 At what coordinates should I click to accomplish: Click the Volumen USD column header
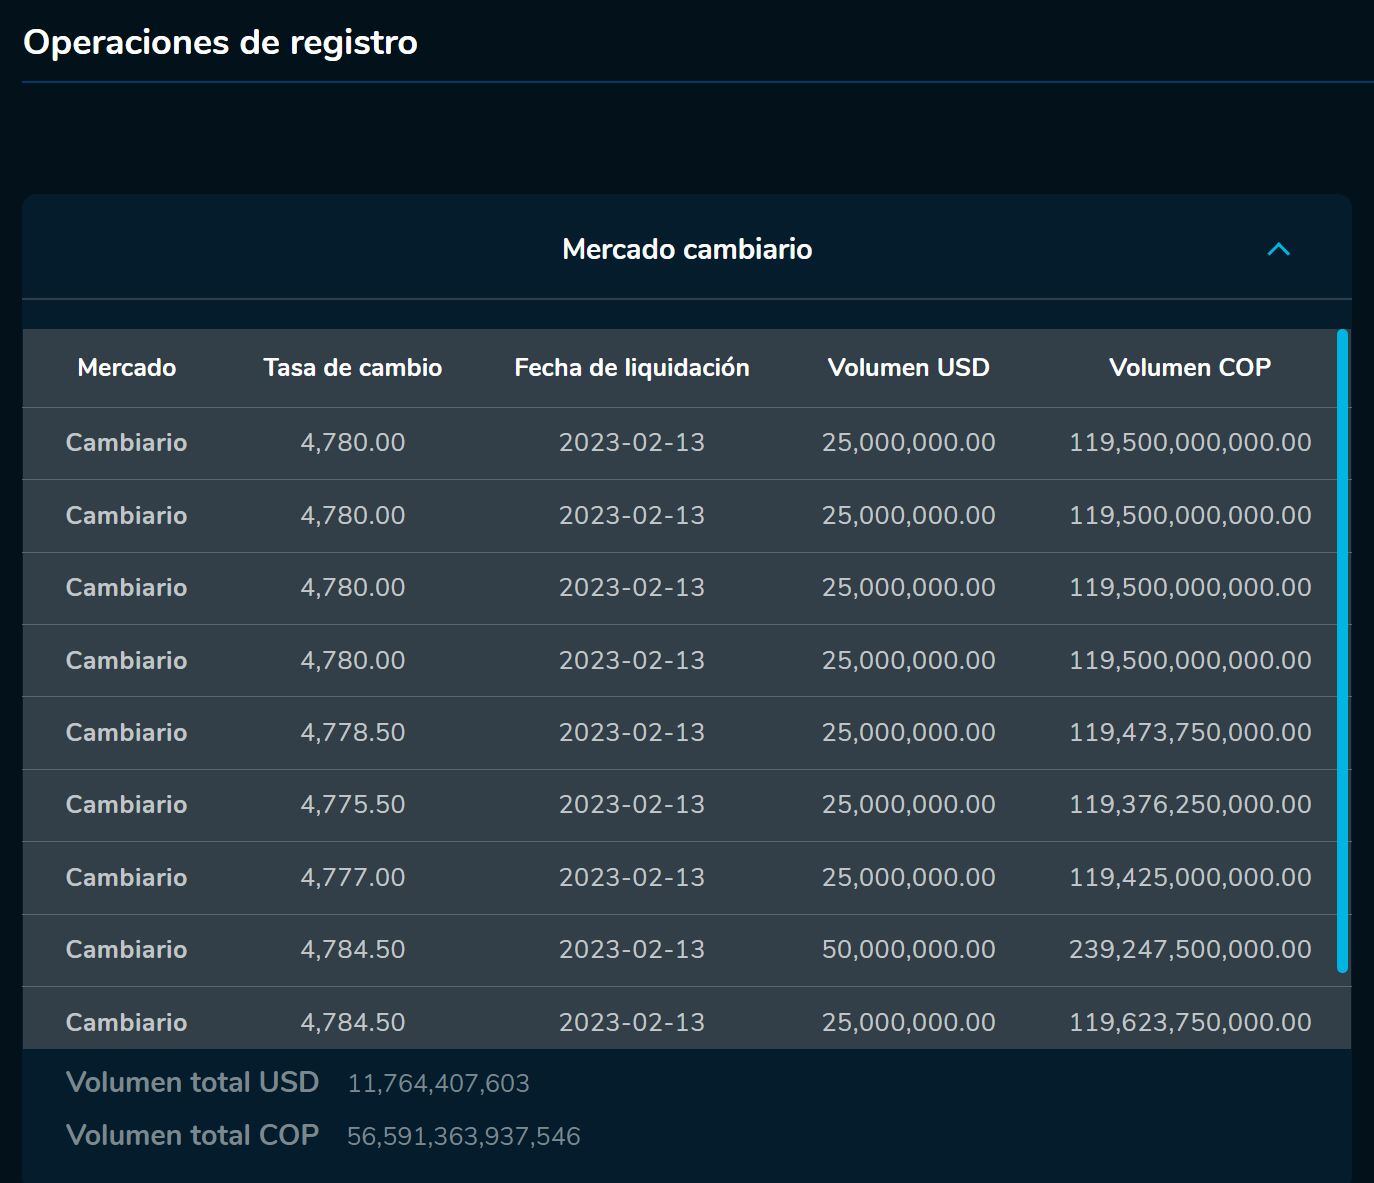908,368
